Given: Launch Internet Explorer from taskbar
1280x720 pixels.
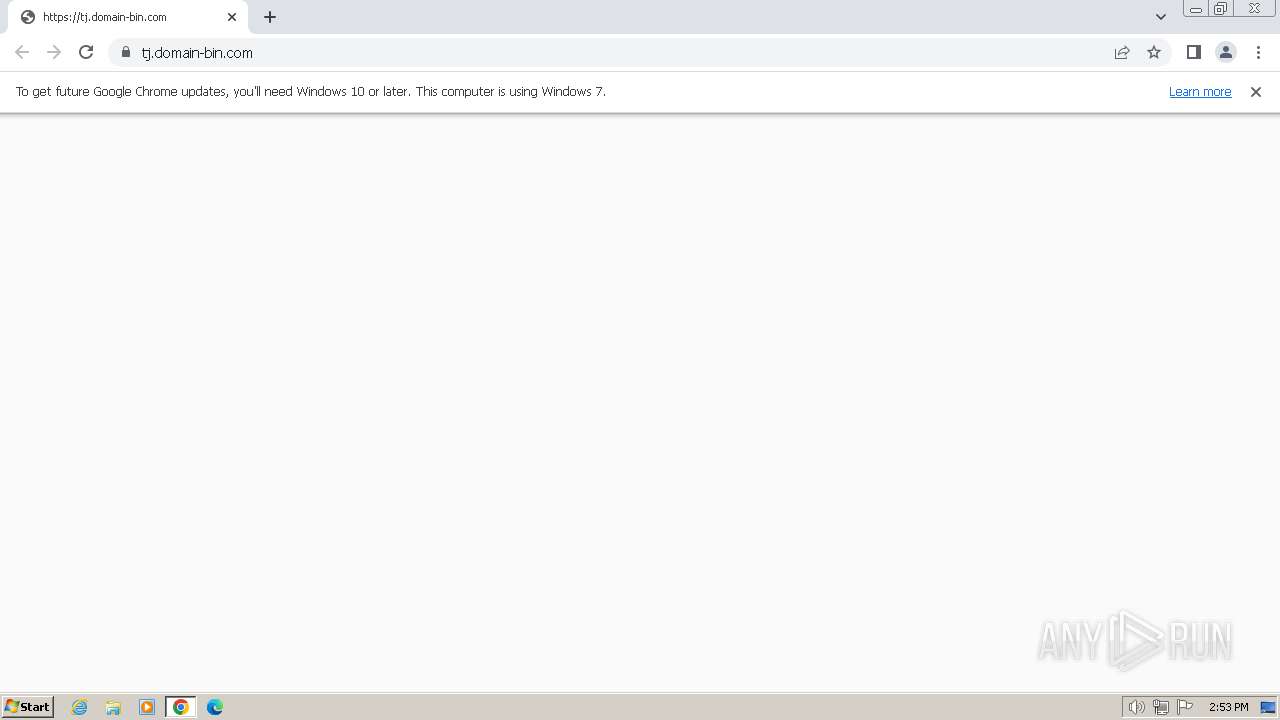Looking at the screenshot, I should pyautogui.click(x=80, y=707).
